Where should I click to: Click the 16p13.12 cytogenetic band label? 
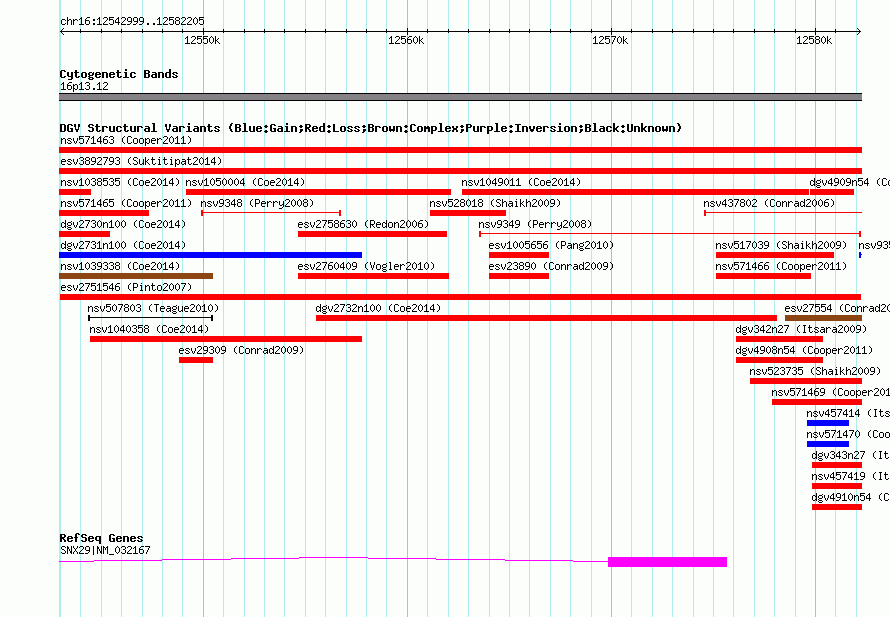click(84, 86)
